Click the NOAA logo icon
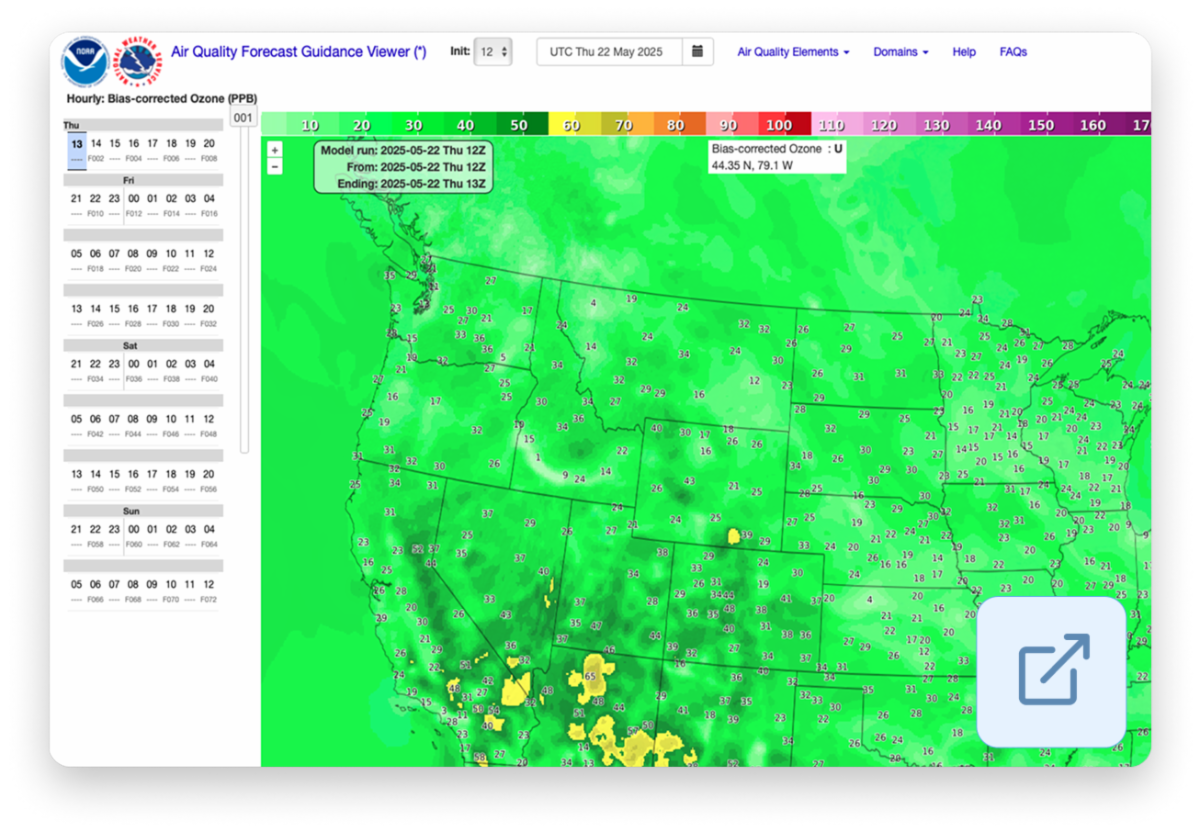The image size is (1200, 832). click(85, 60)
